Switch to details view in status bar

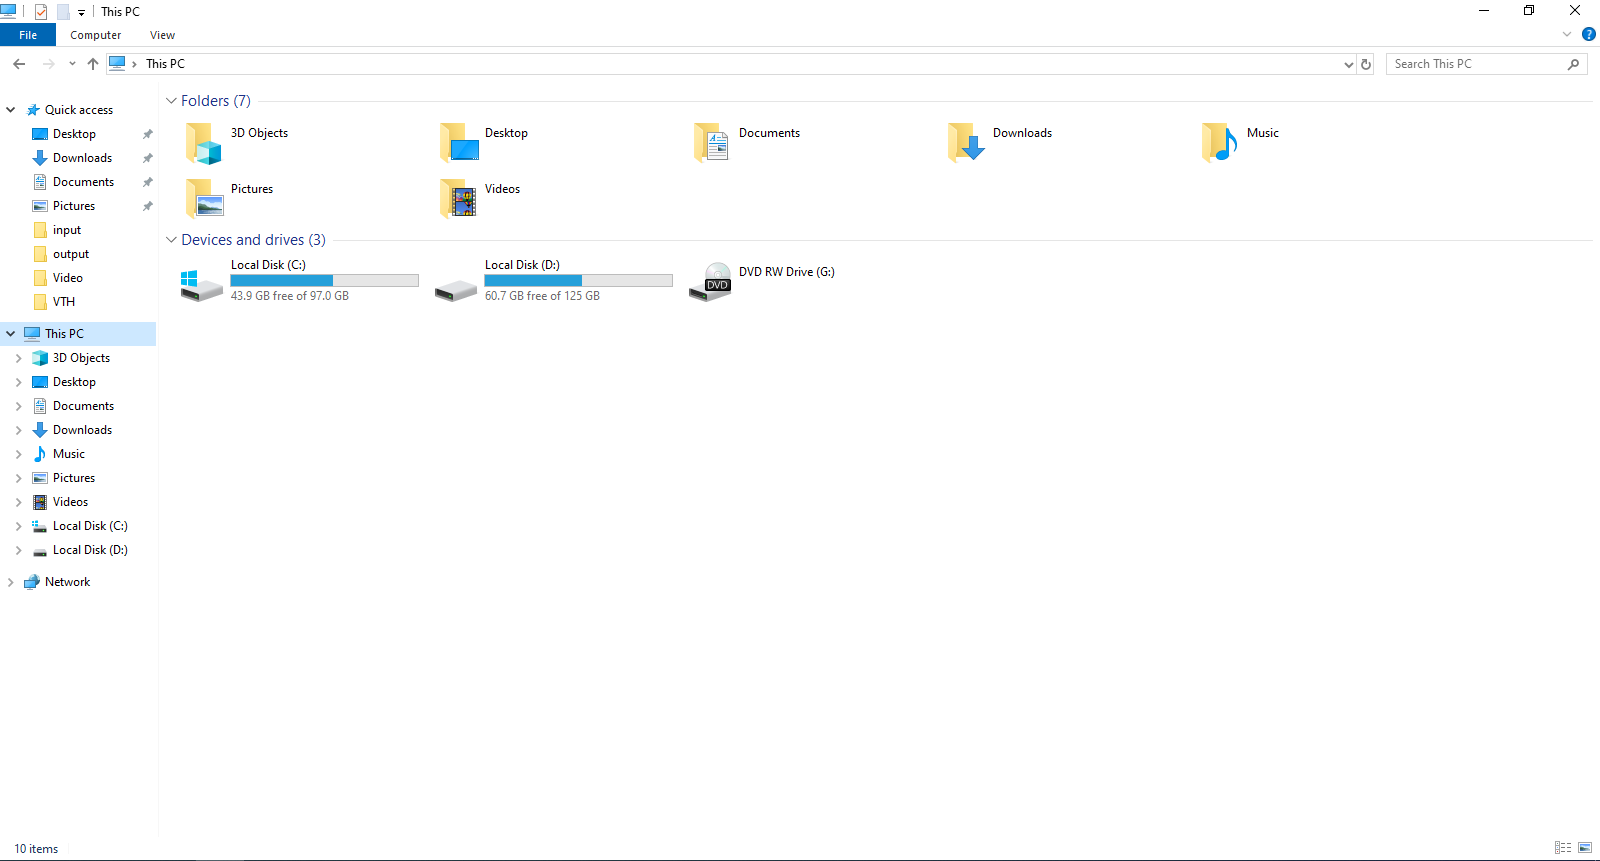click(x=1563, y=848)
